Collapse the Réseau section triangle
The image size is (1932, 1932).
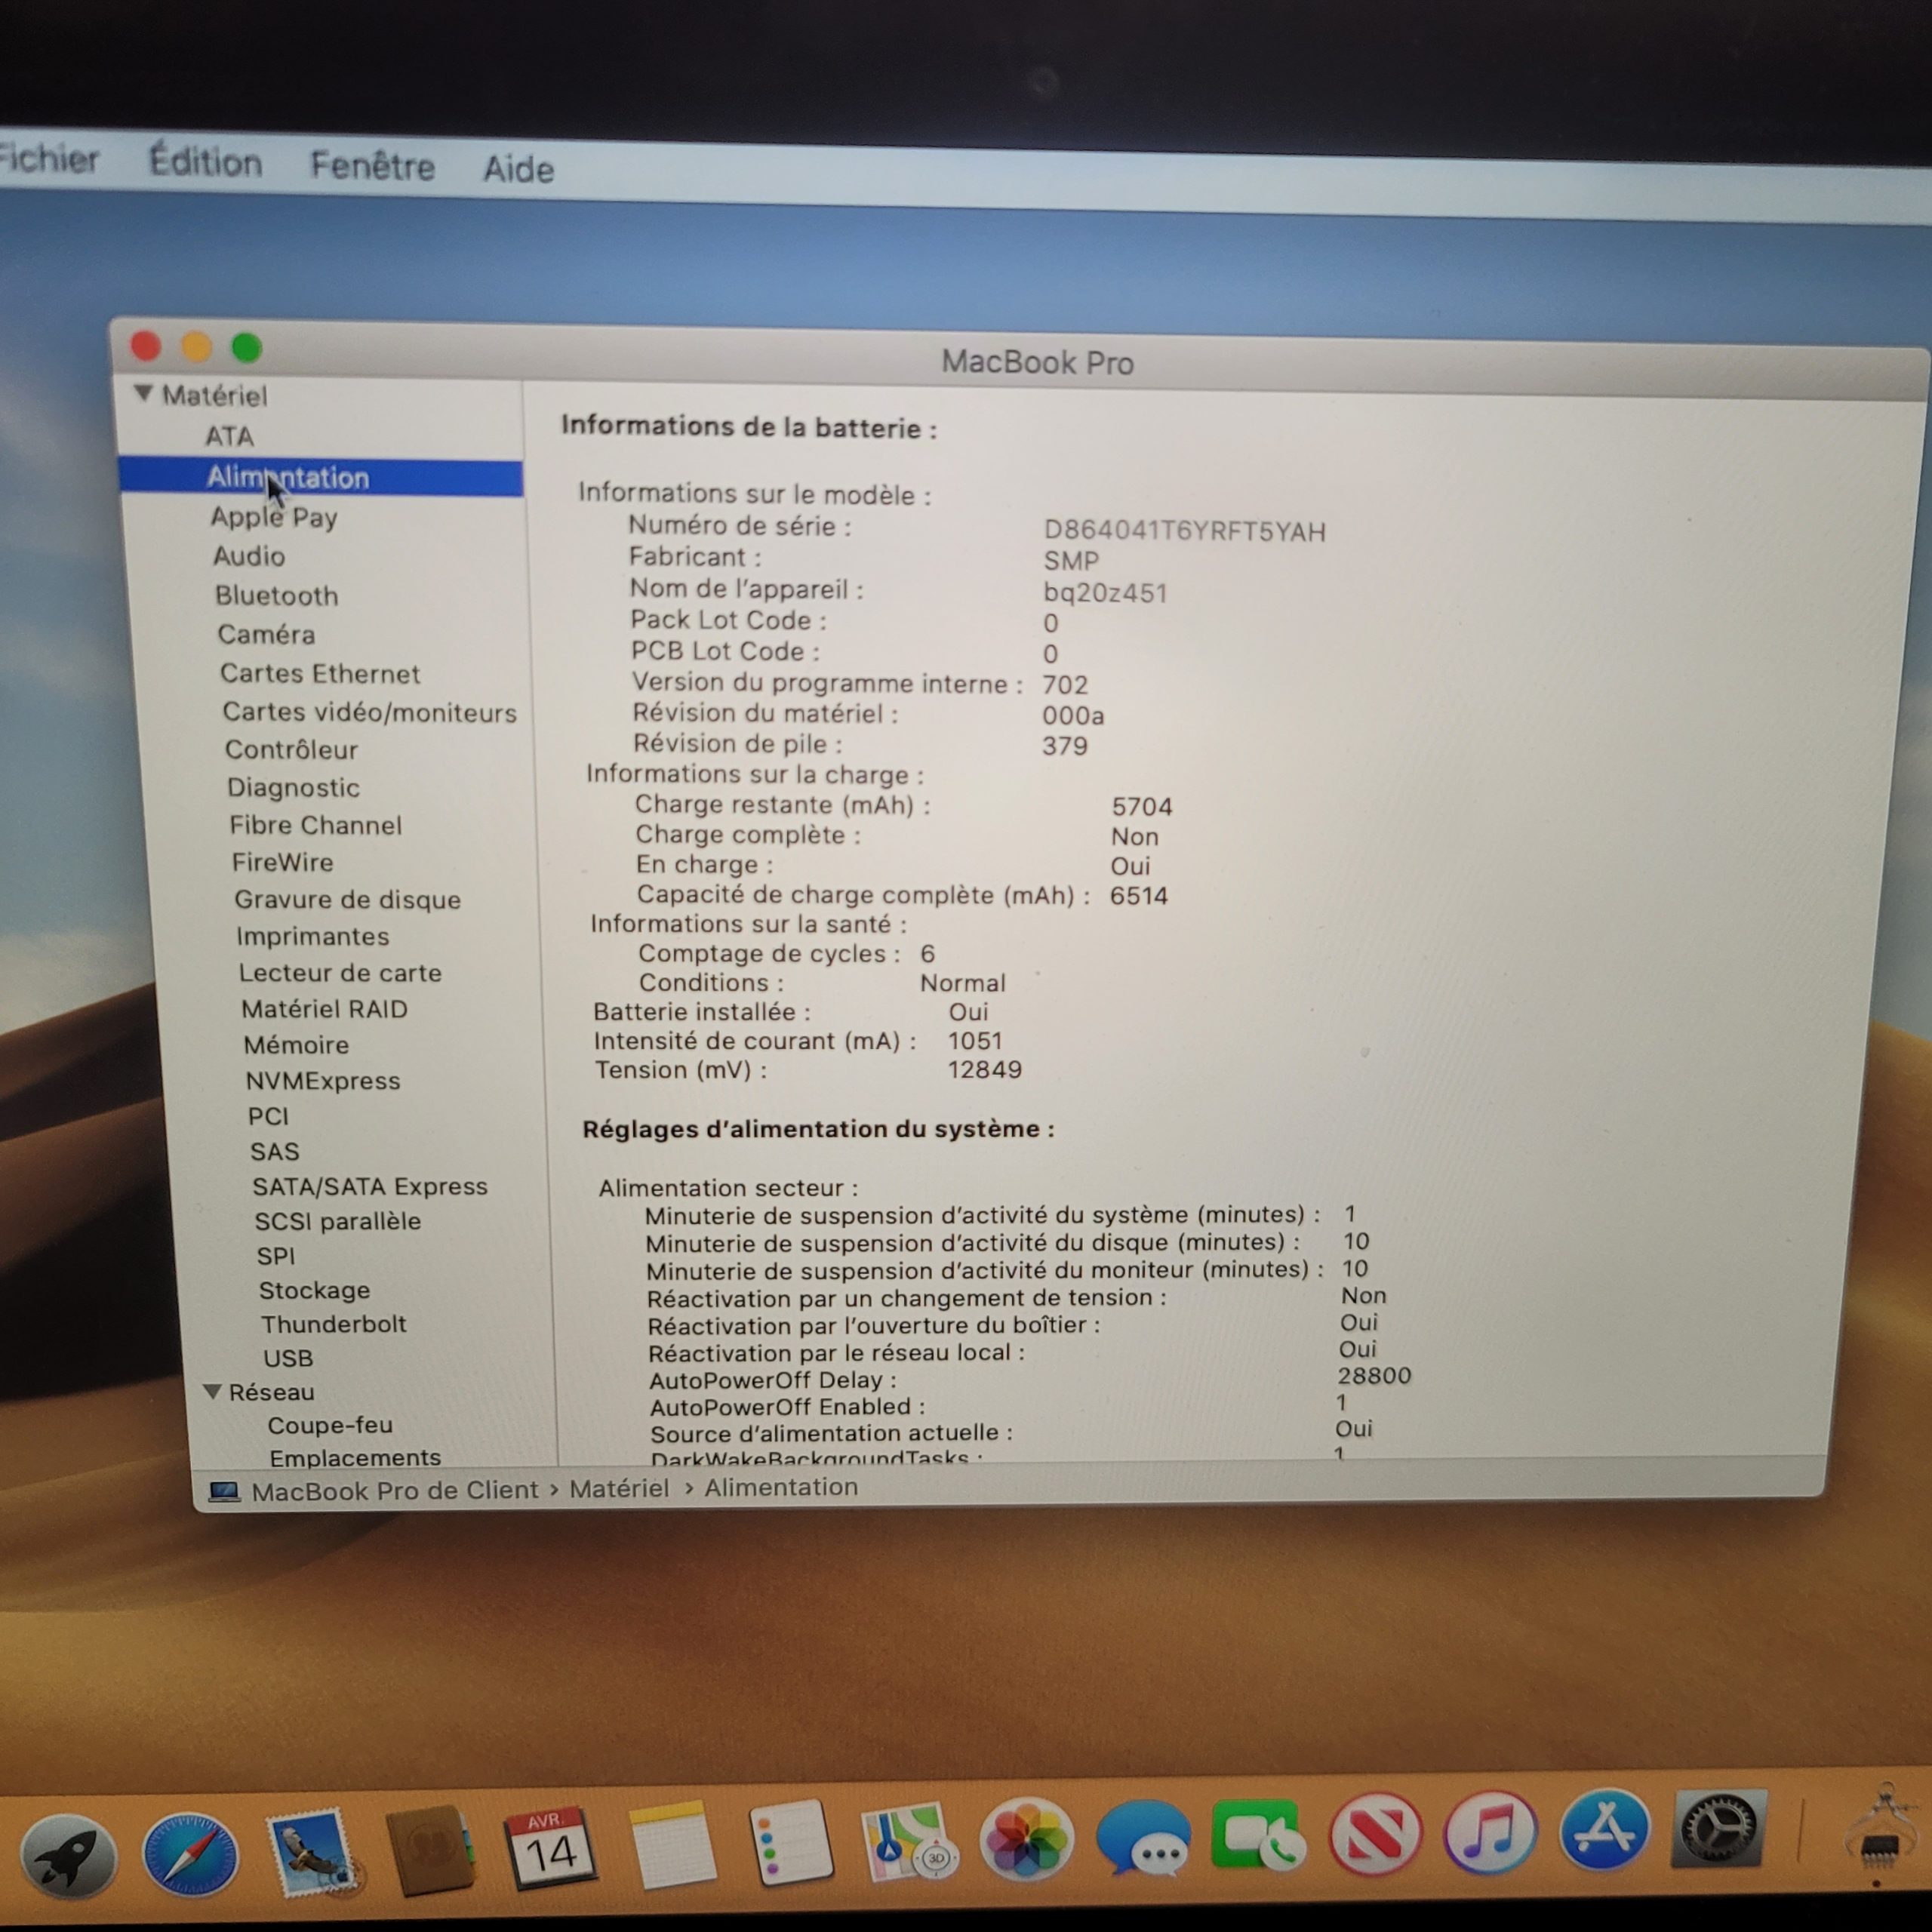[212, 1391]
